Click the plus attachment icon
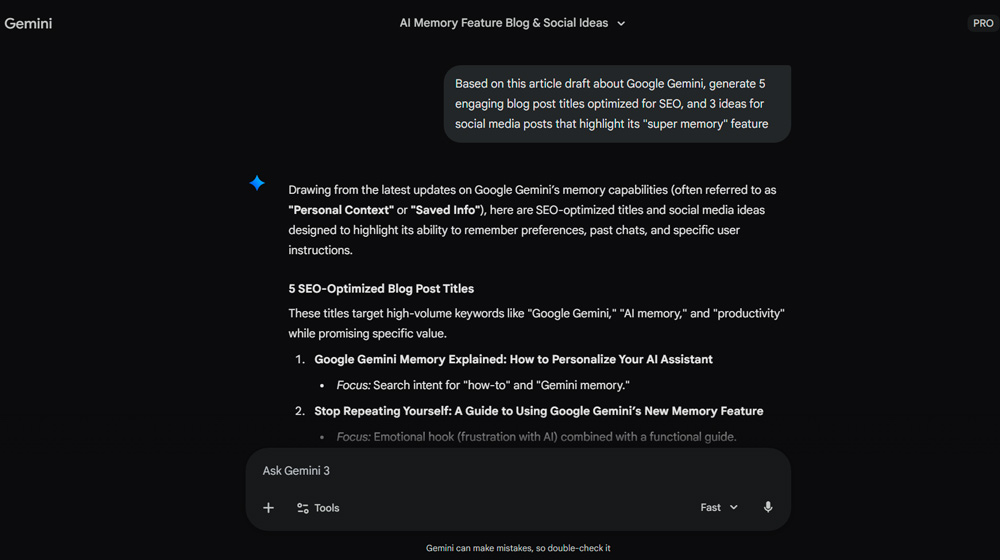 pos(268,508)
